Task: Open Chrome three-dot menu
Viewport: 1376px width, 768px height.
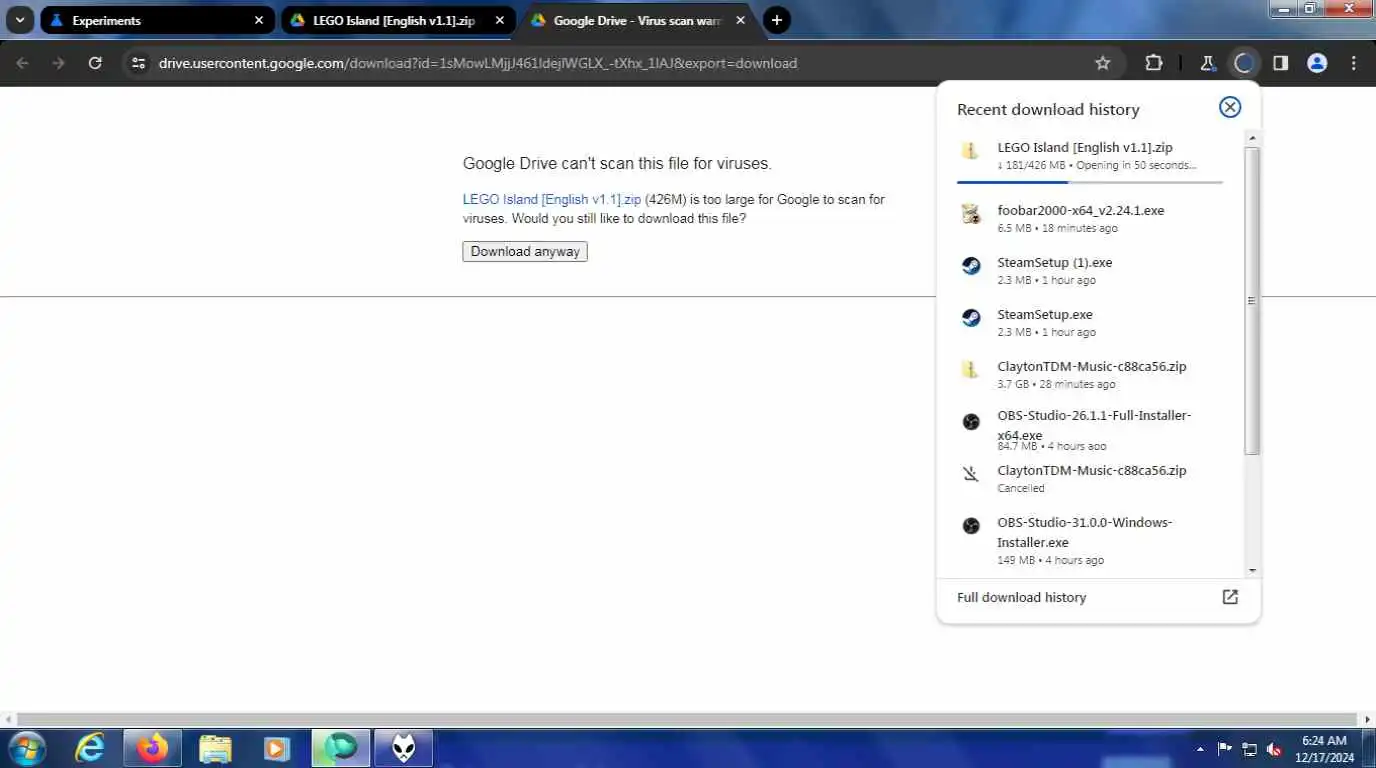Action: 1354,63
